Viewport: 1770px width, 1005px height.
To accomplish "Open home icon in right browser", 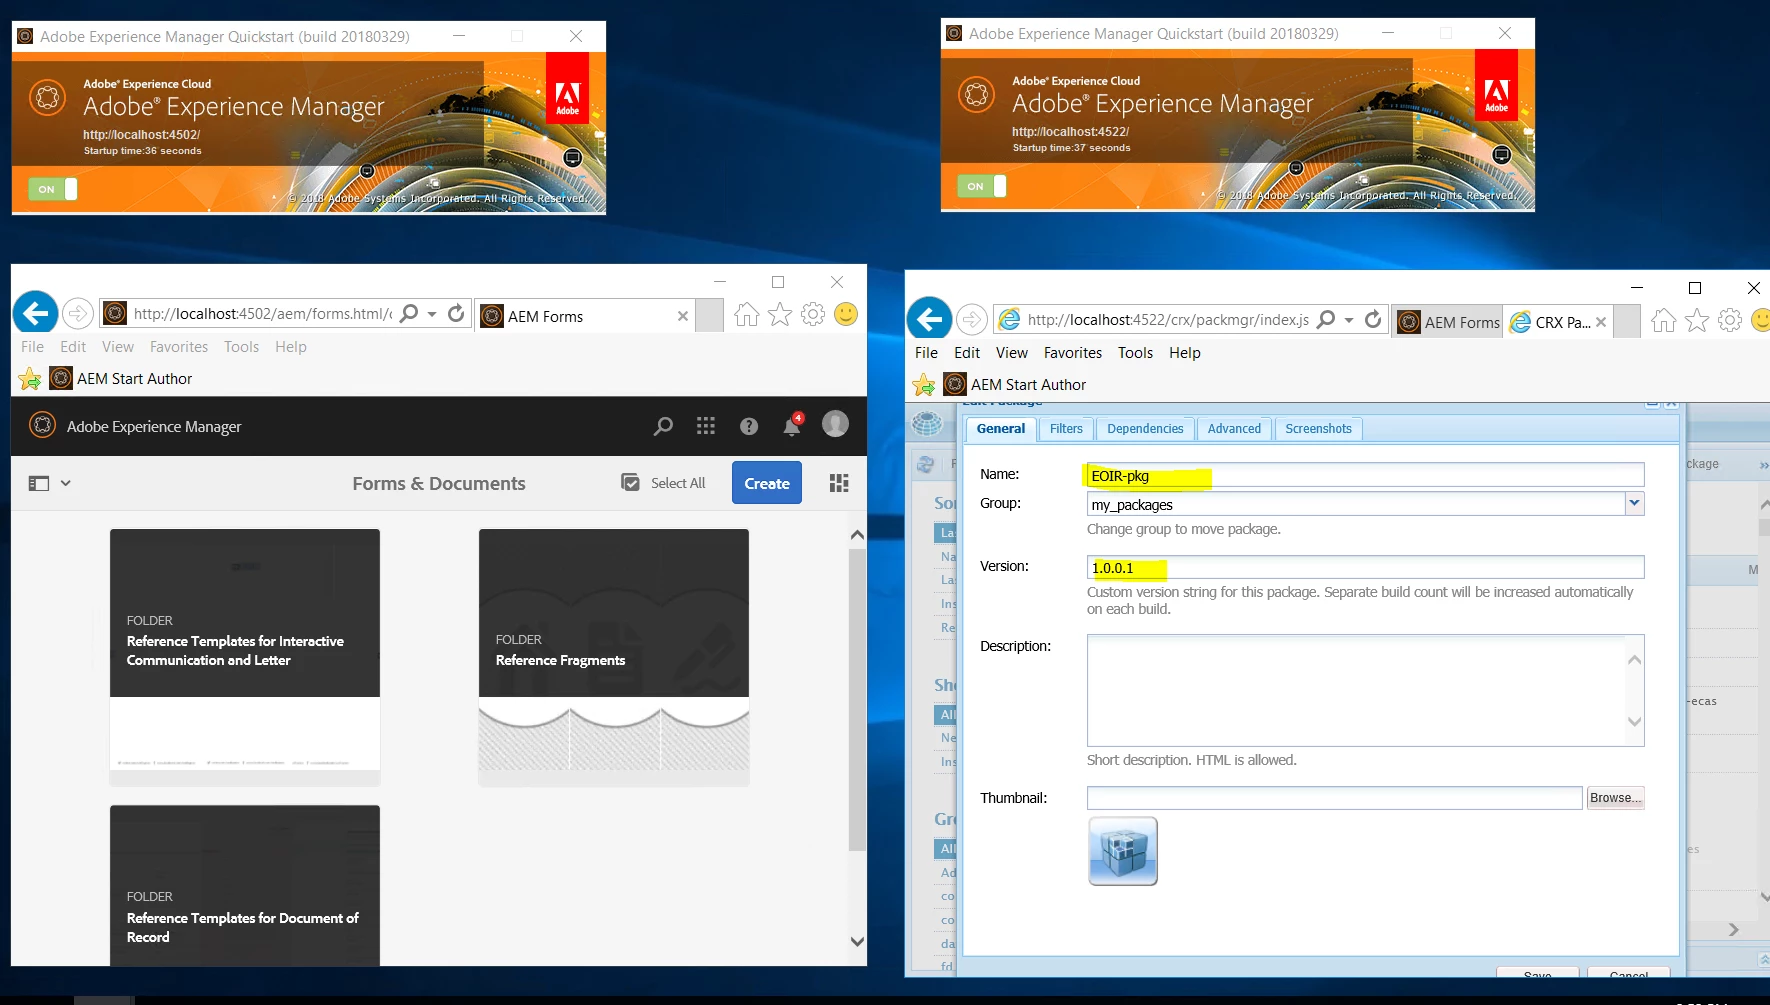I will click(x=1663, y=321).
